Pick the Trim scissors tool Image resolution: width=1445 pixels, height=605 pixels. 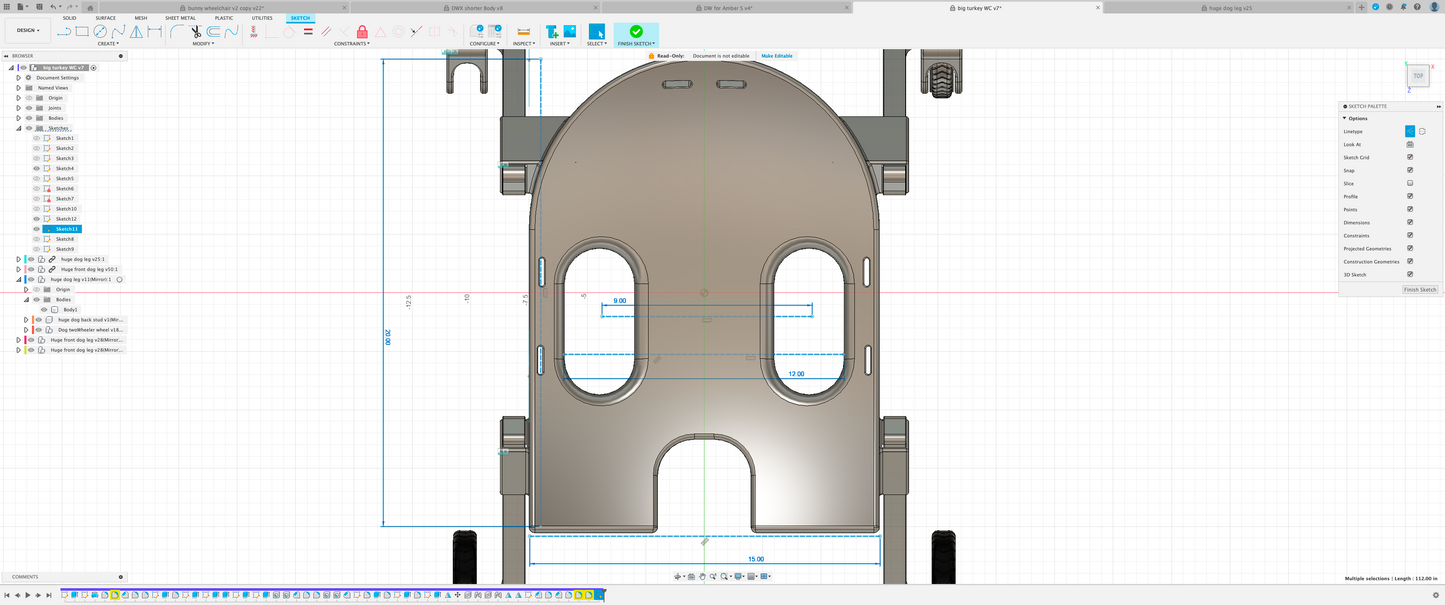(x=196, y=32)
